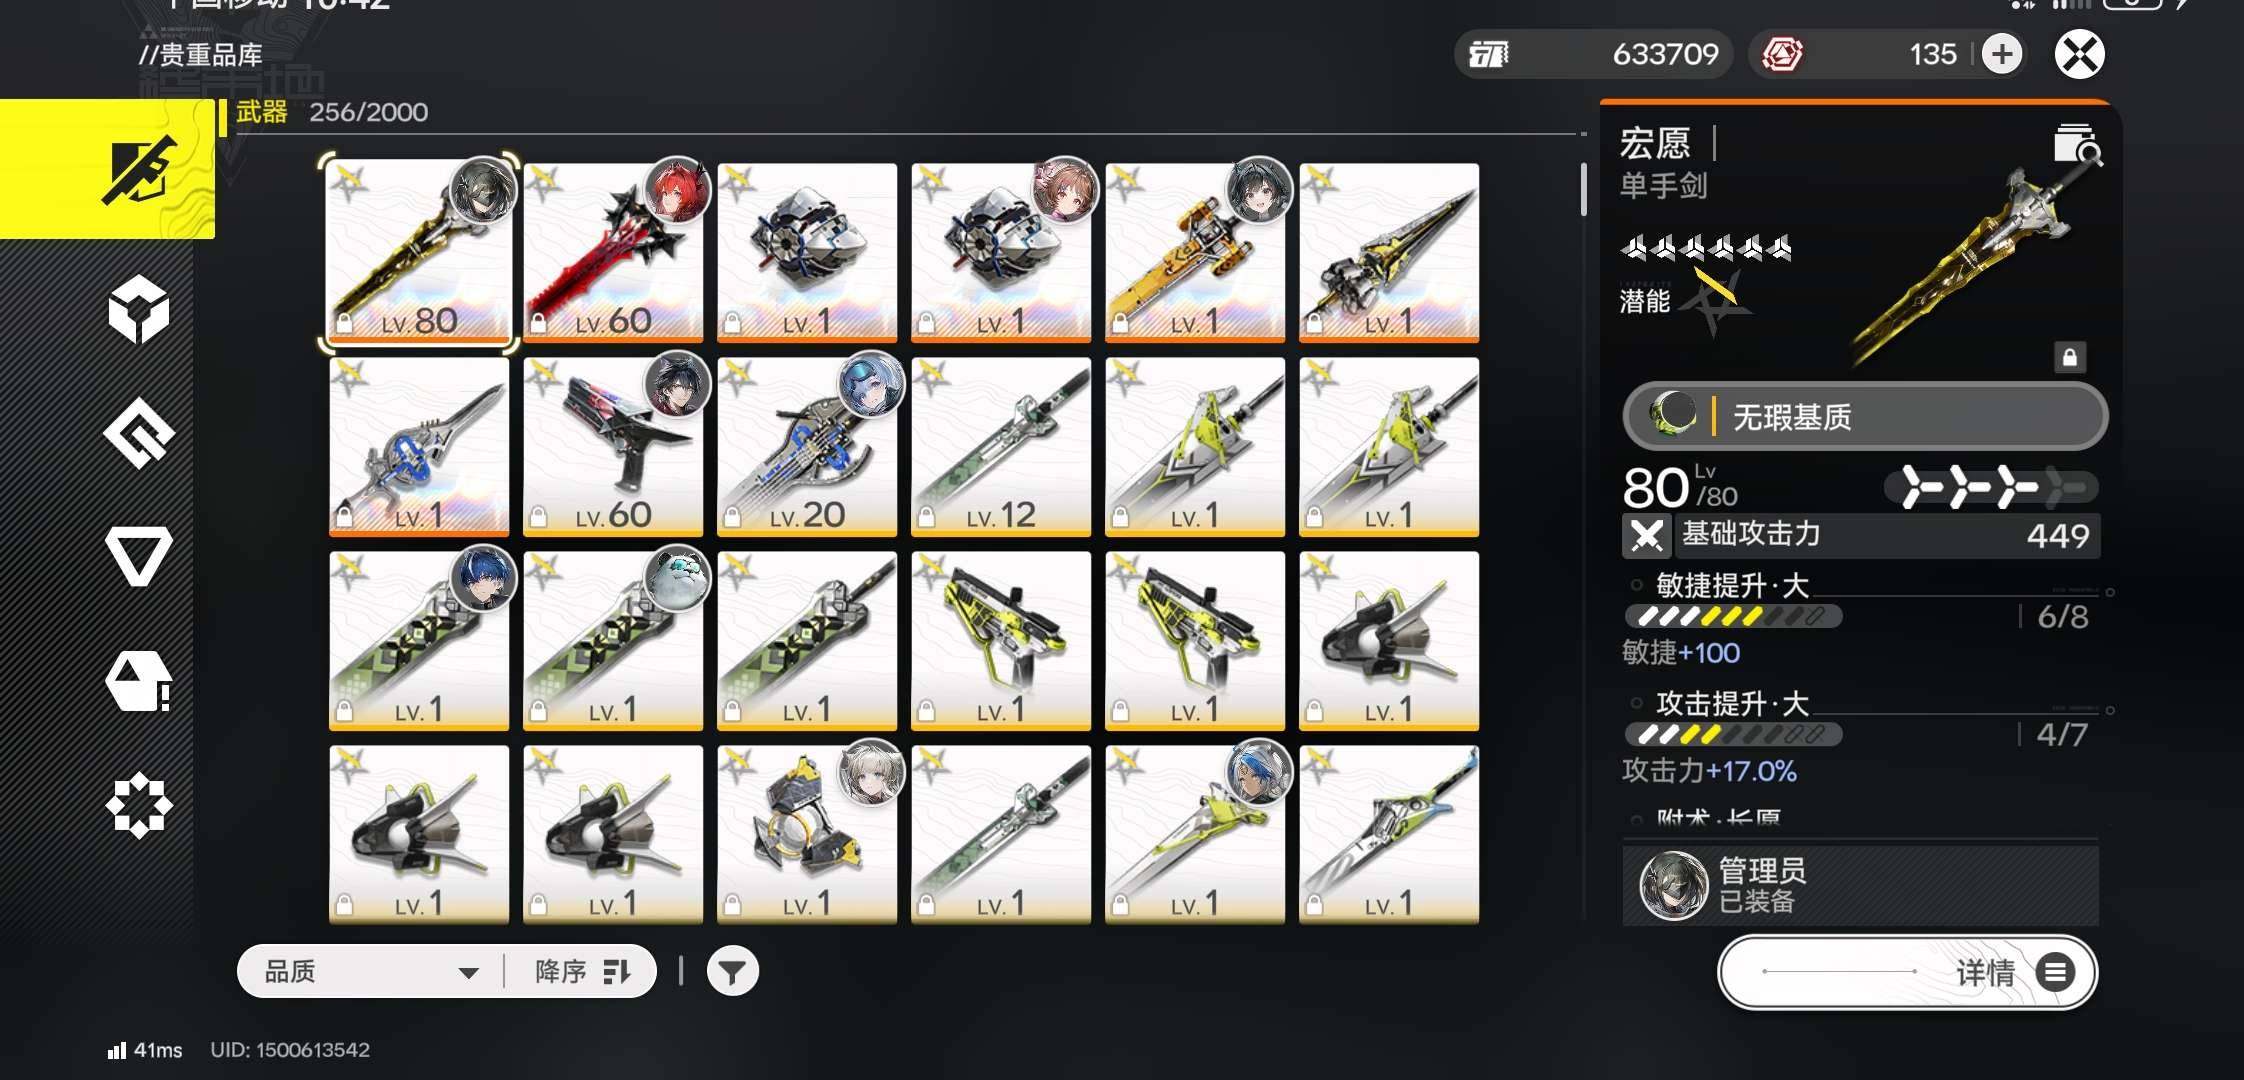Toggle lock on the Lv.80 weapon card
Screen dimensions: 2244x1080
pos(344,323)
